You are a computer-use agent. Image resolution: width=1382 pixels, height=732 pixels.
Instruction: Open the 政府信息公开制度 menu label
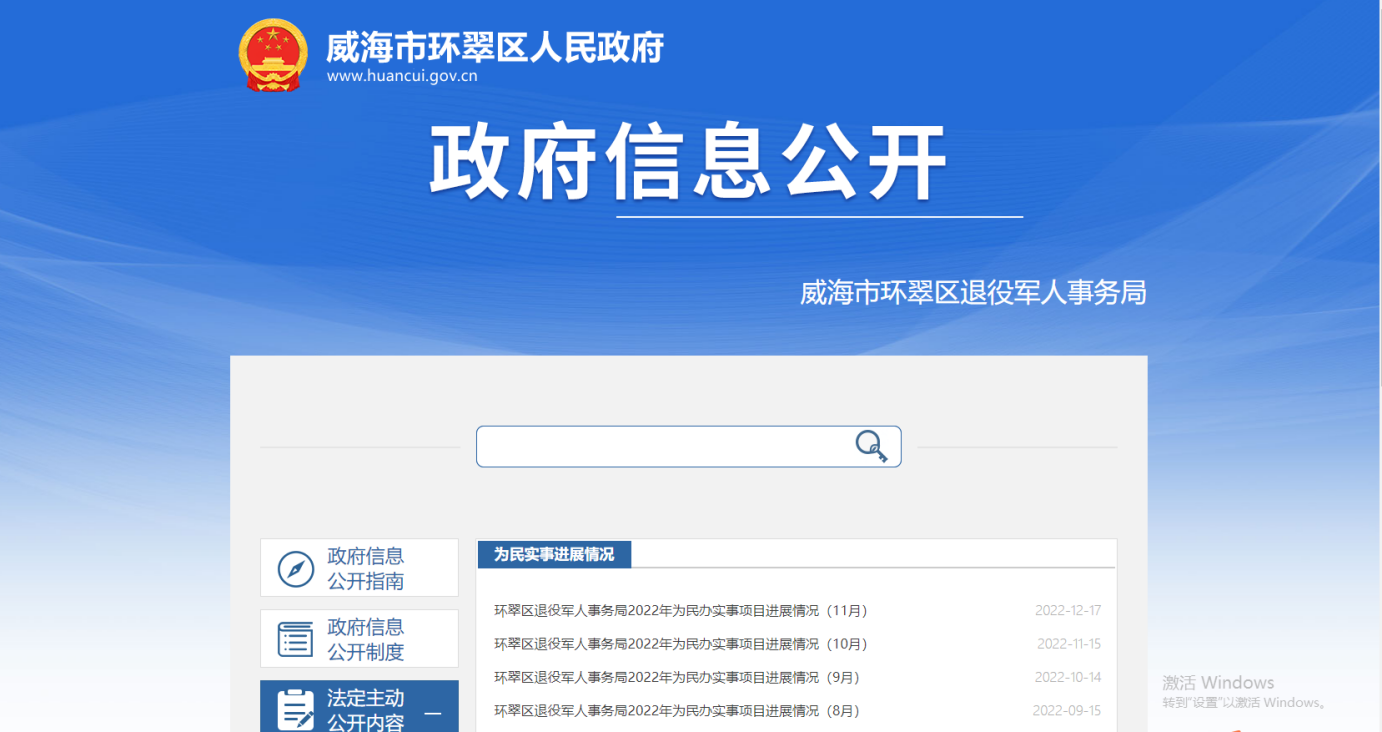click(366, 639)
